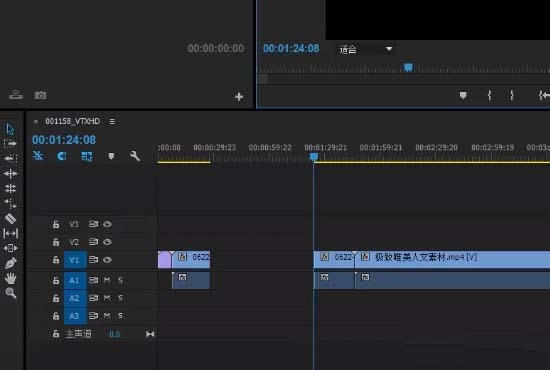Toggle lock on track A1
Viewport: 550px width, 370px height.
click(x=56, y=280)
